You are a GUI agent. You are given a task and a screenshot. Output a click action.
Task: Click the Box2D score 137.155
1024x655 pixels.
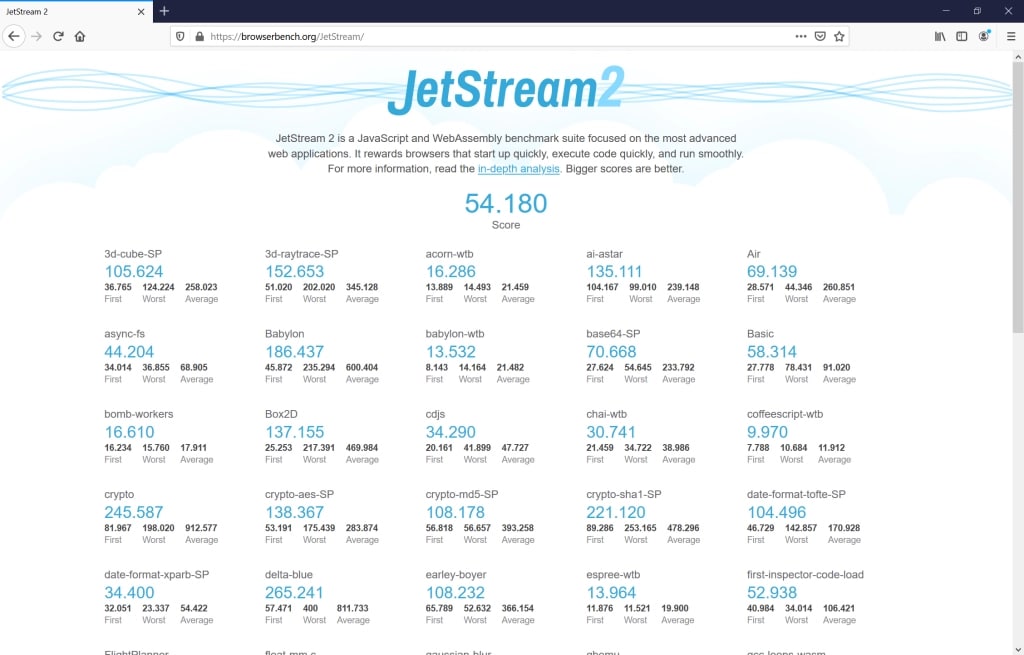295,432
